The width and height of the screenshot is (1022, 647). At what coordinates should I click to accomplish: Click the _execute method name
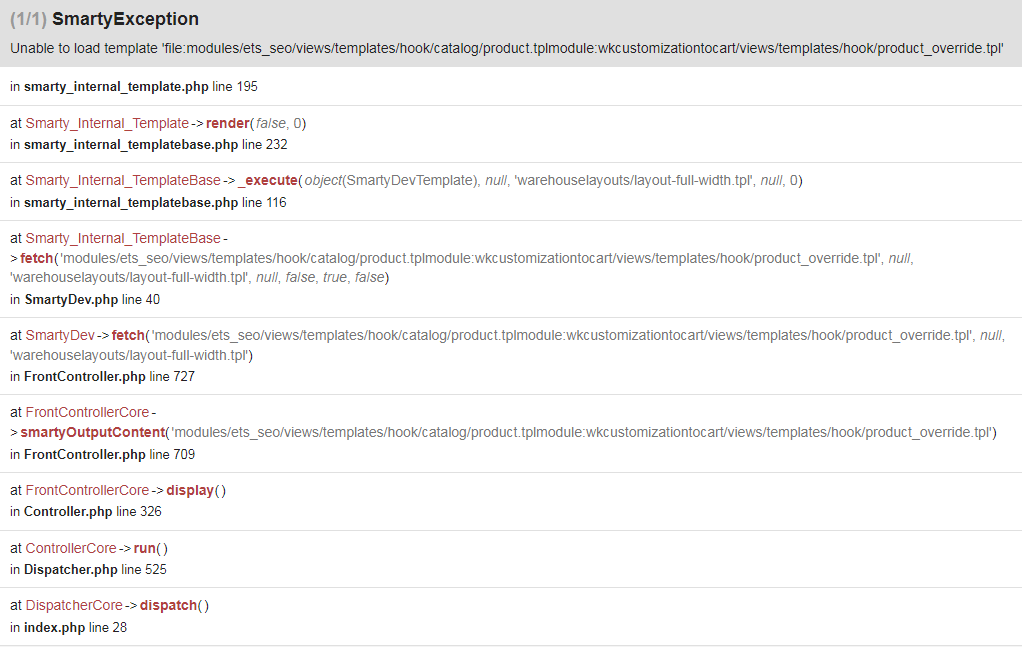(x=268, y=180)
